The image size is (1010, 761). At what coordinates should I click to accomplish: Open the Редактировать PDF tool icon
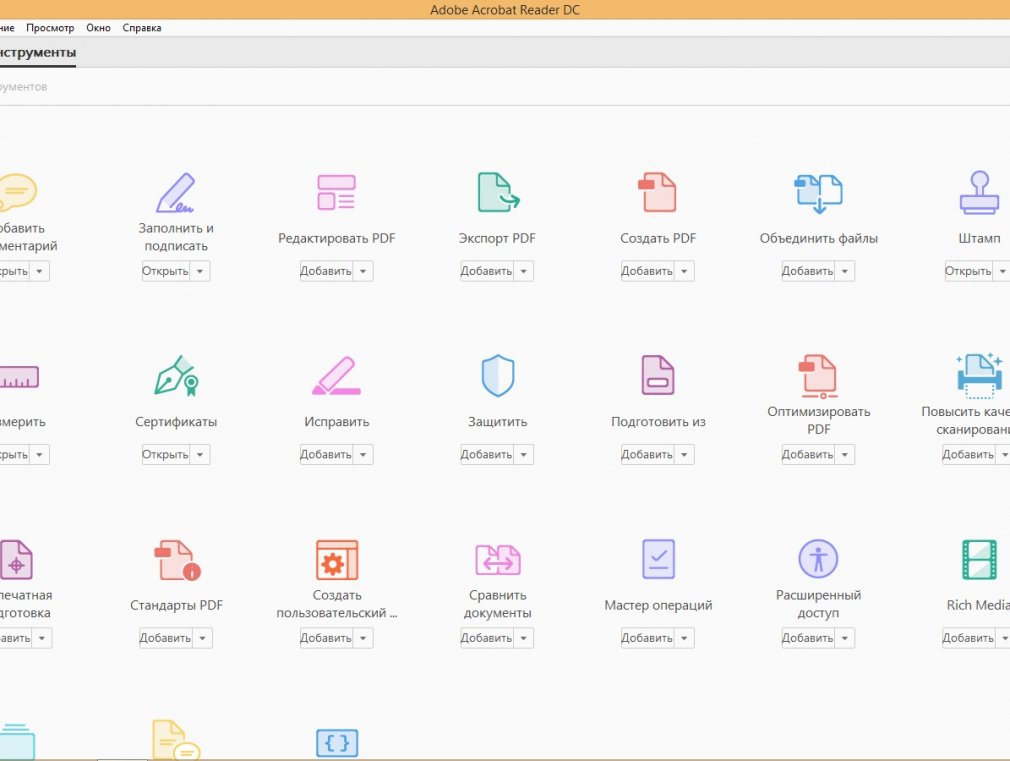(x=336, y=192)
